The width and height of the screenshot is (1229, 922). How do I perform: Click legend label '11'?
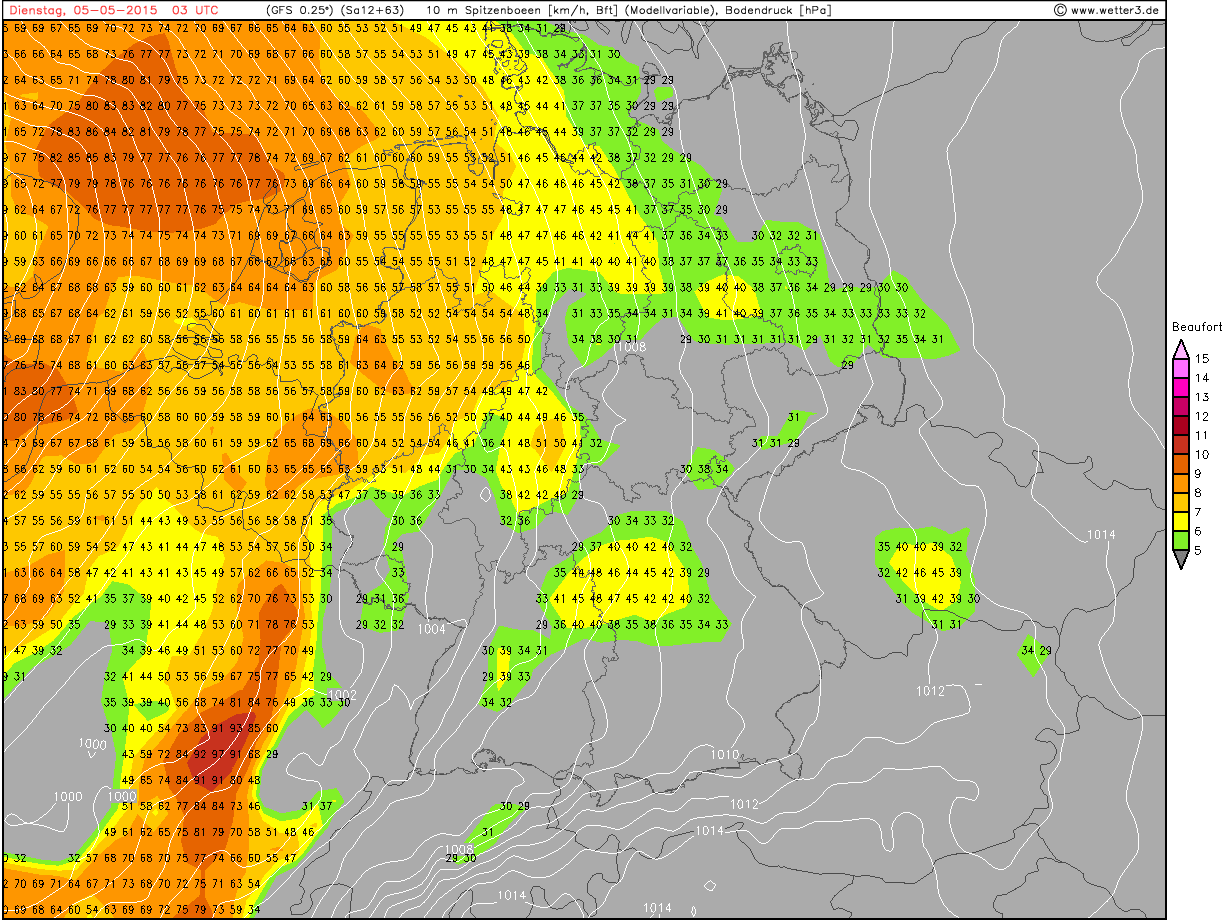click(1203, 435)
